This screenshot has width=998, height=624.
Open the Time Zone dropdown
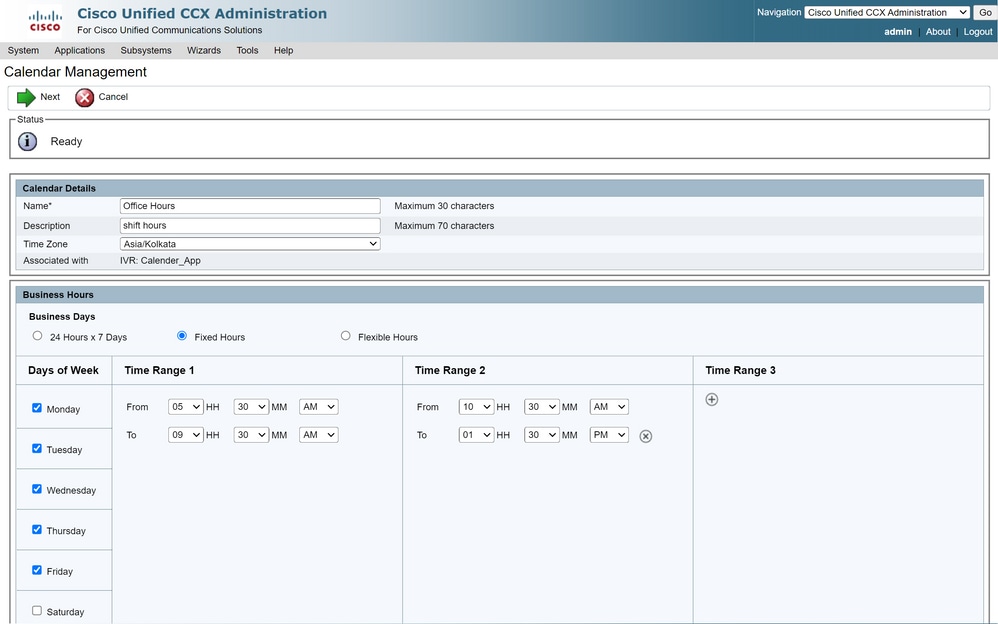click(x=250, y=244)
